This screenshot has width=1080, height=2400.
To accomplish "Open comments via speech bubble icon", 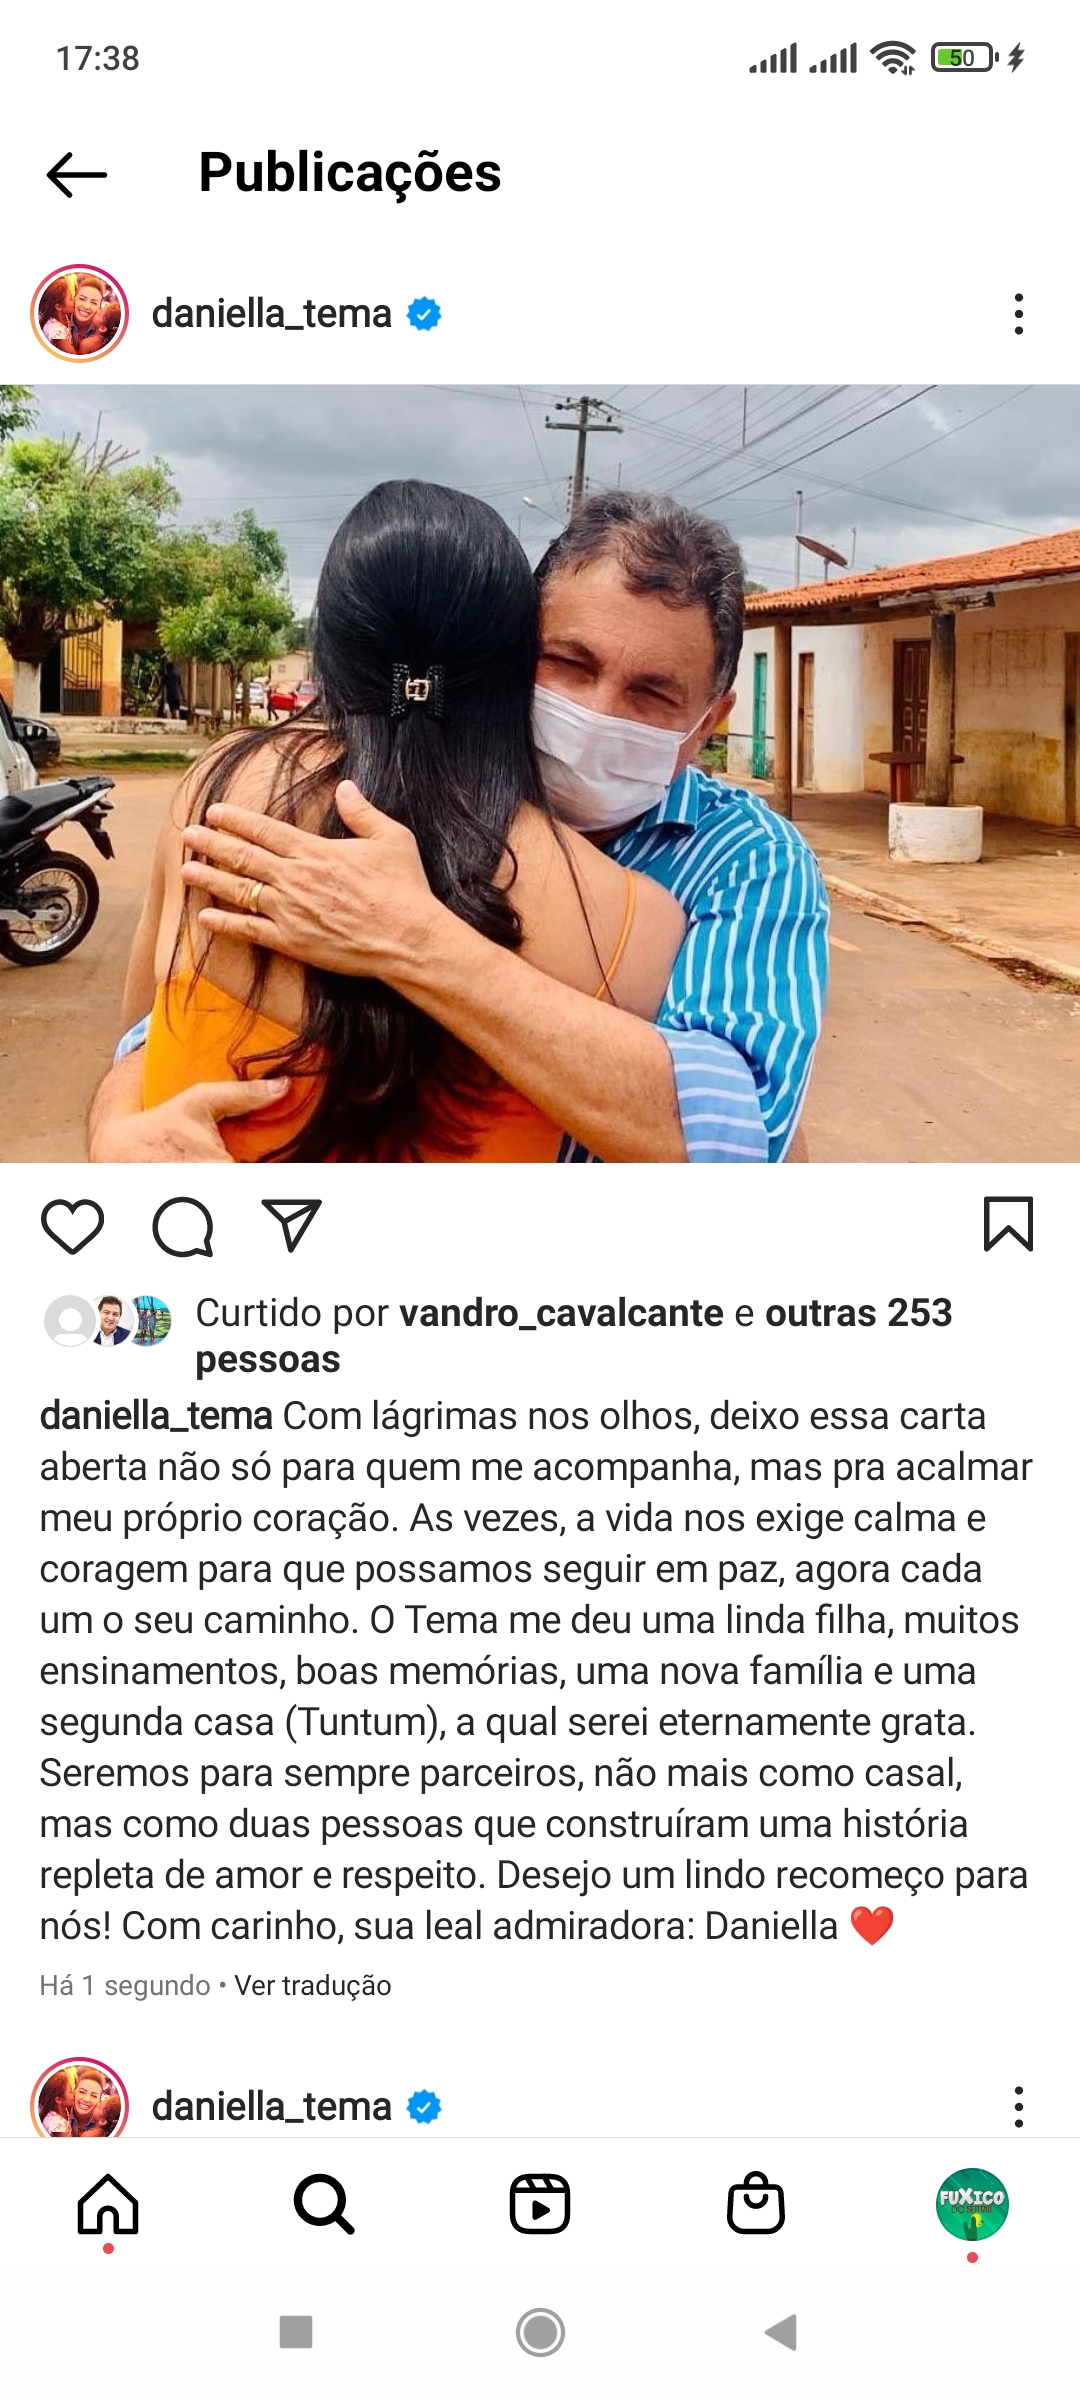I will pos(183,1226).
